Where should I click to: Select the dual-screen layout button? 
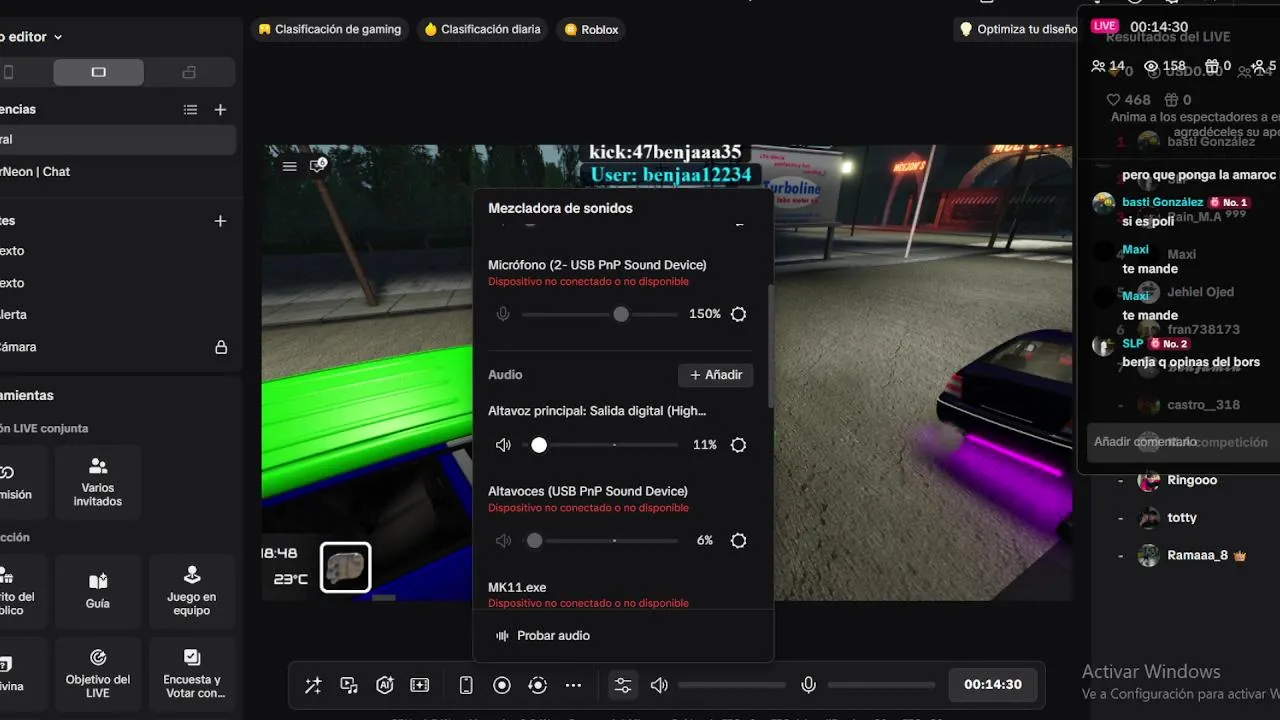(x=189, y=72)
